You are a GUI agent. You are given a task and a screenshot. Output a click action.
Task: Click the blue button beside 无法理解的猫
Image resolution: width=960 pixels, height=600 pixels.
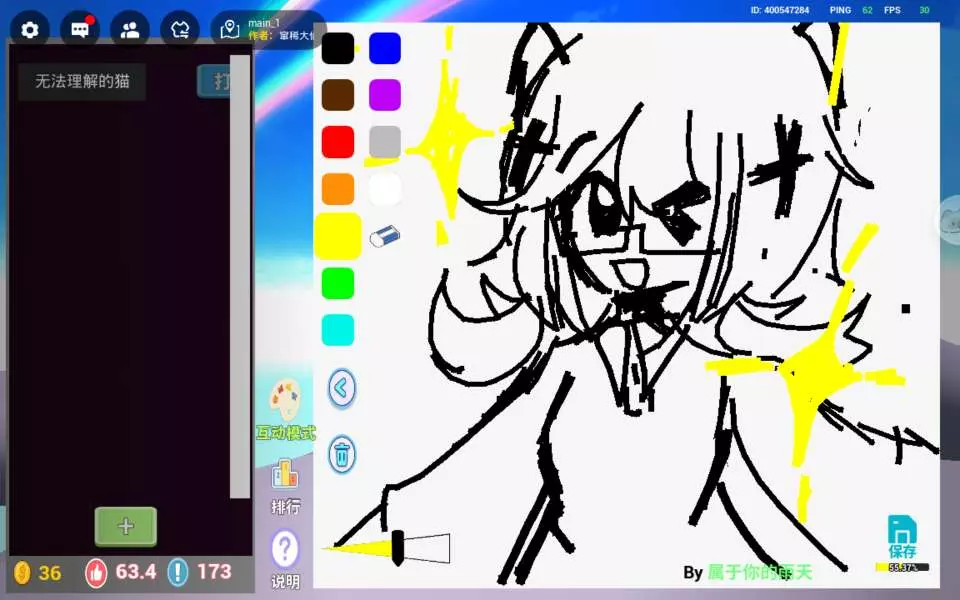[214, 81]
